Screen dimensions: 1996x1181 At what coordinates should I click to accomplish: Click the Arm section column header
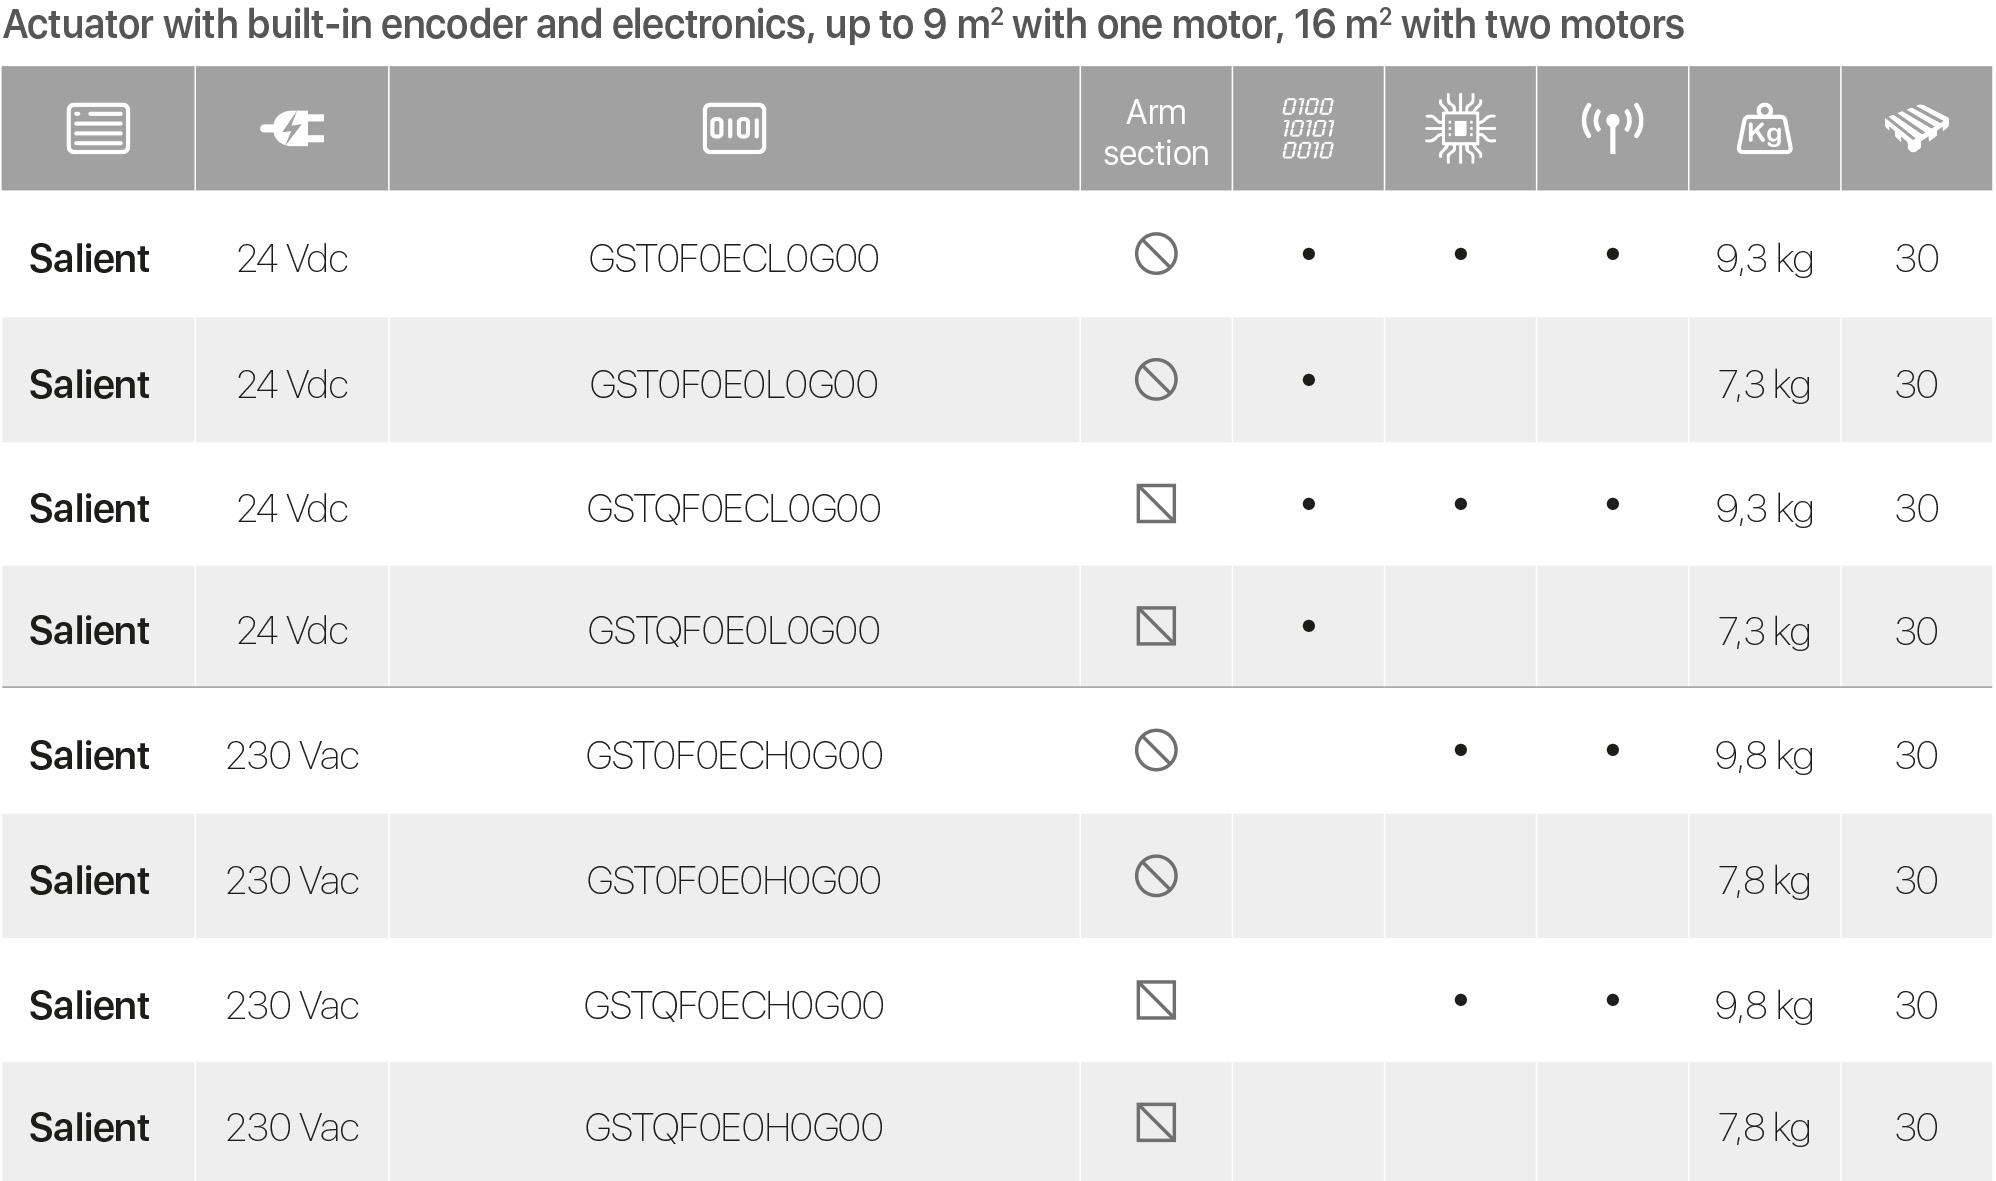coord(1156,132)
